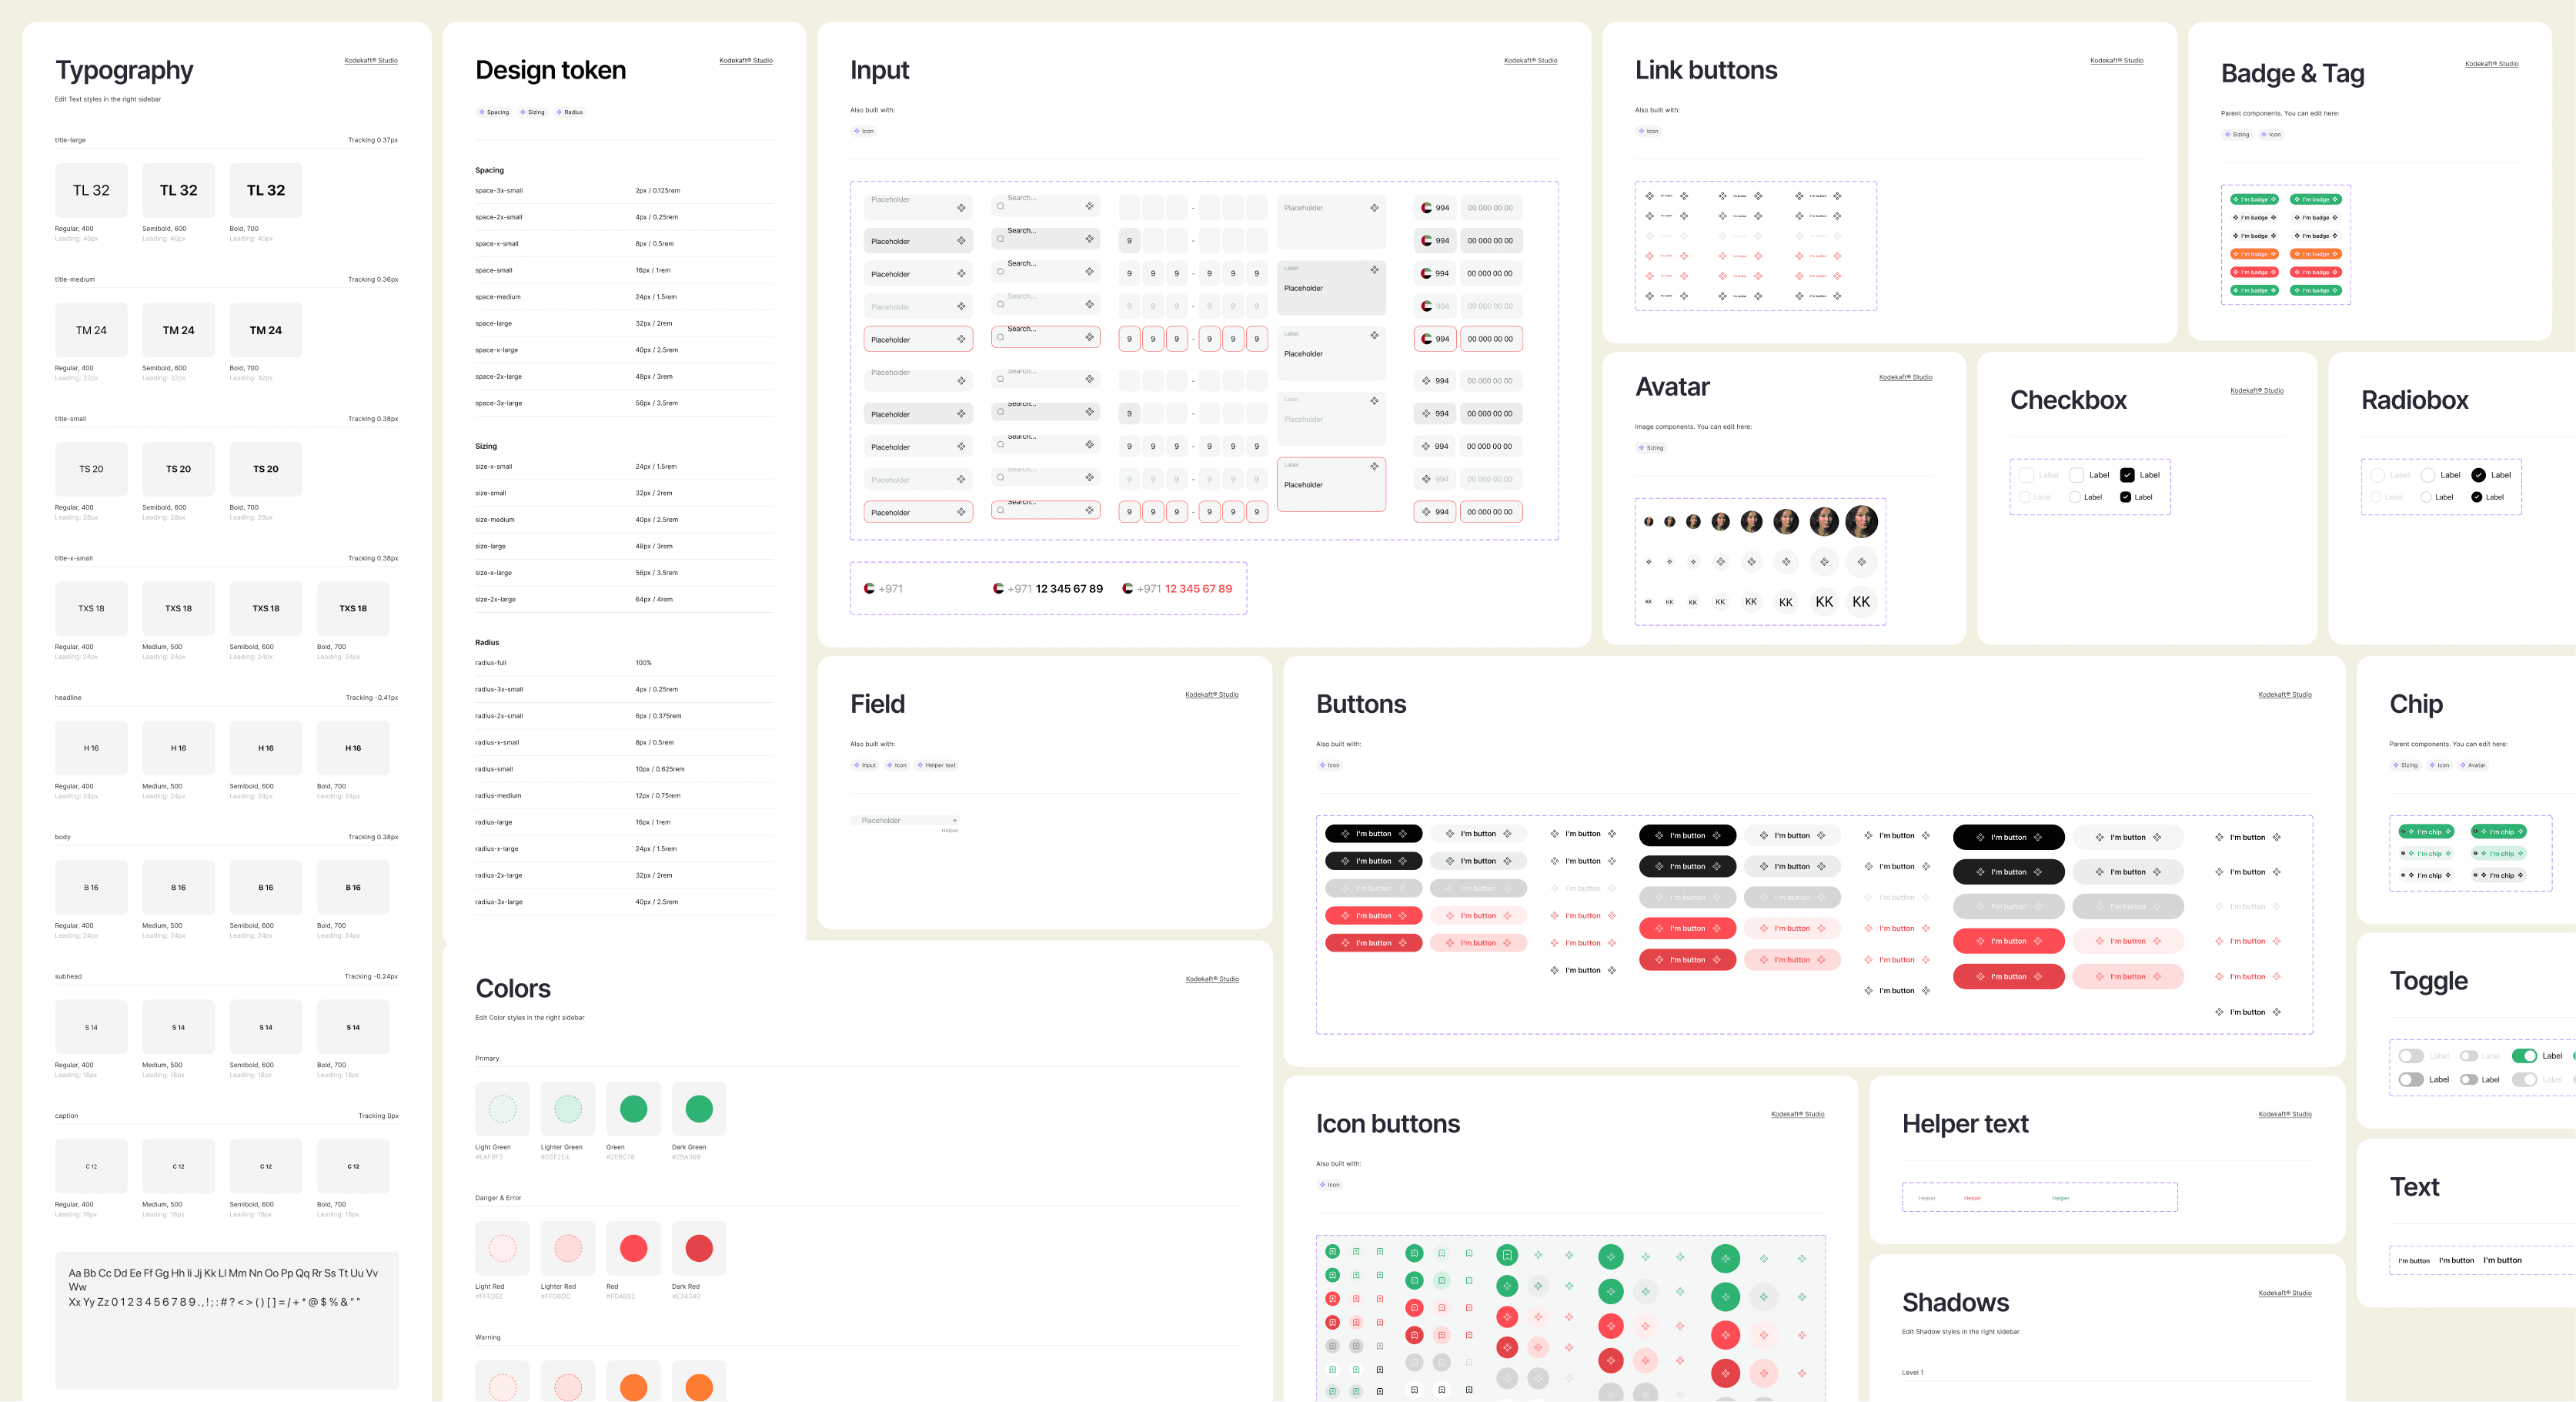Click the Avatar tag in Chip section

2472,765
